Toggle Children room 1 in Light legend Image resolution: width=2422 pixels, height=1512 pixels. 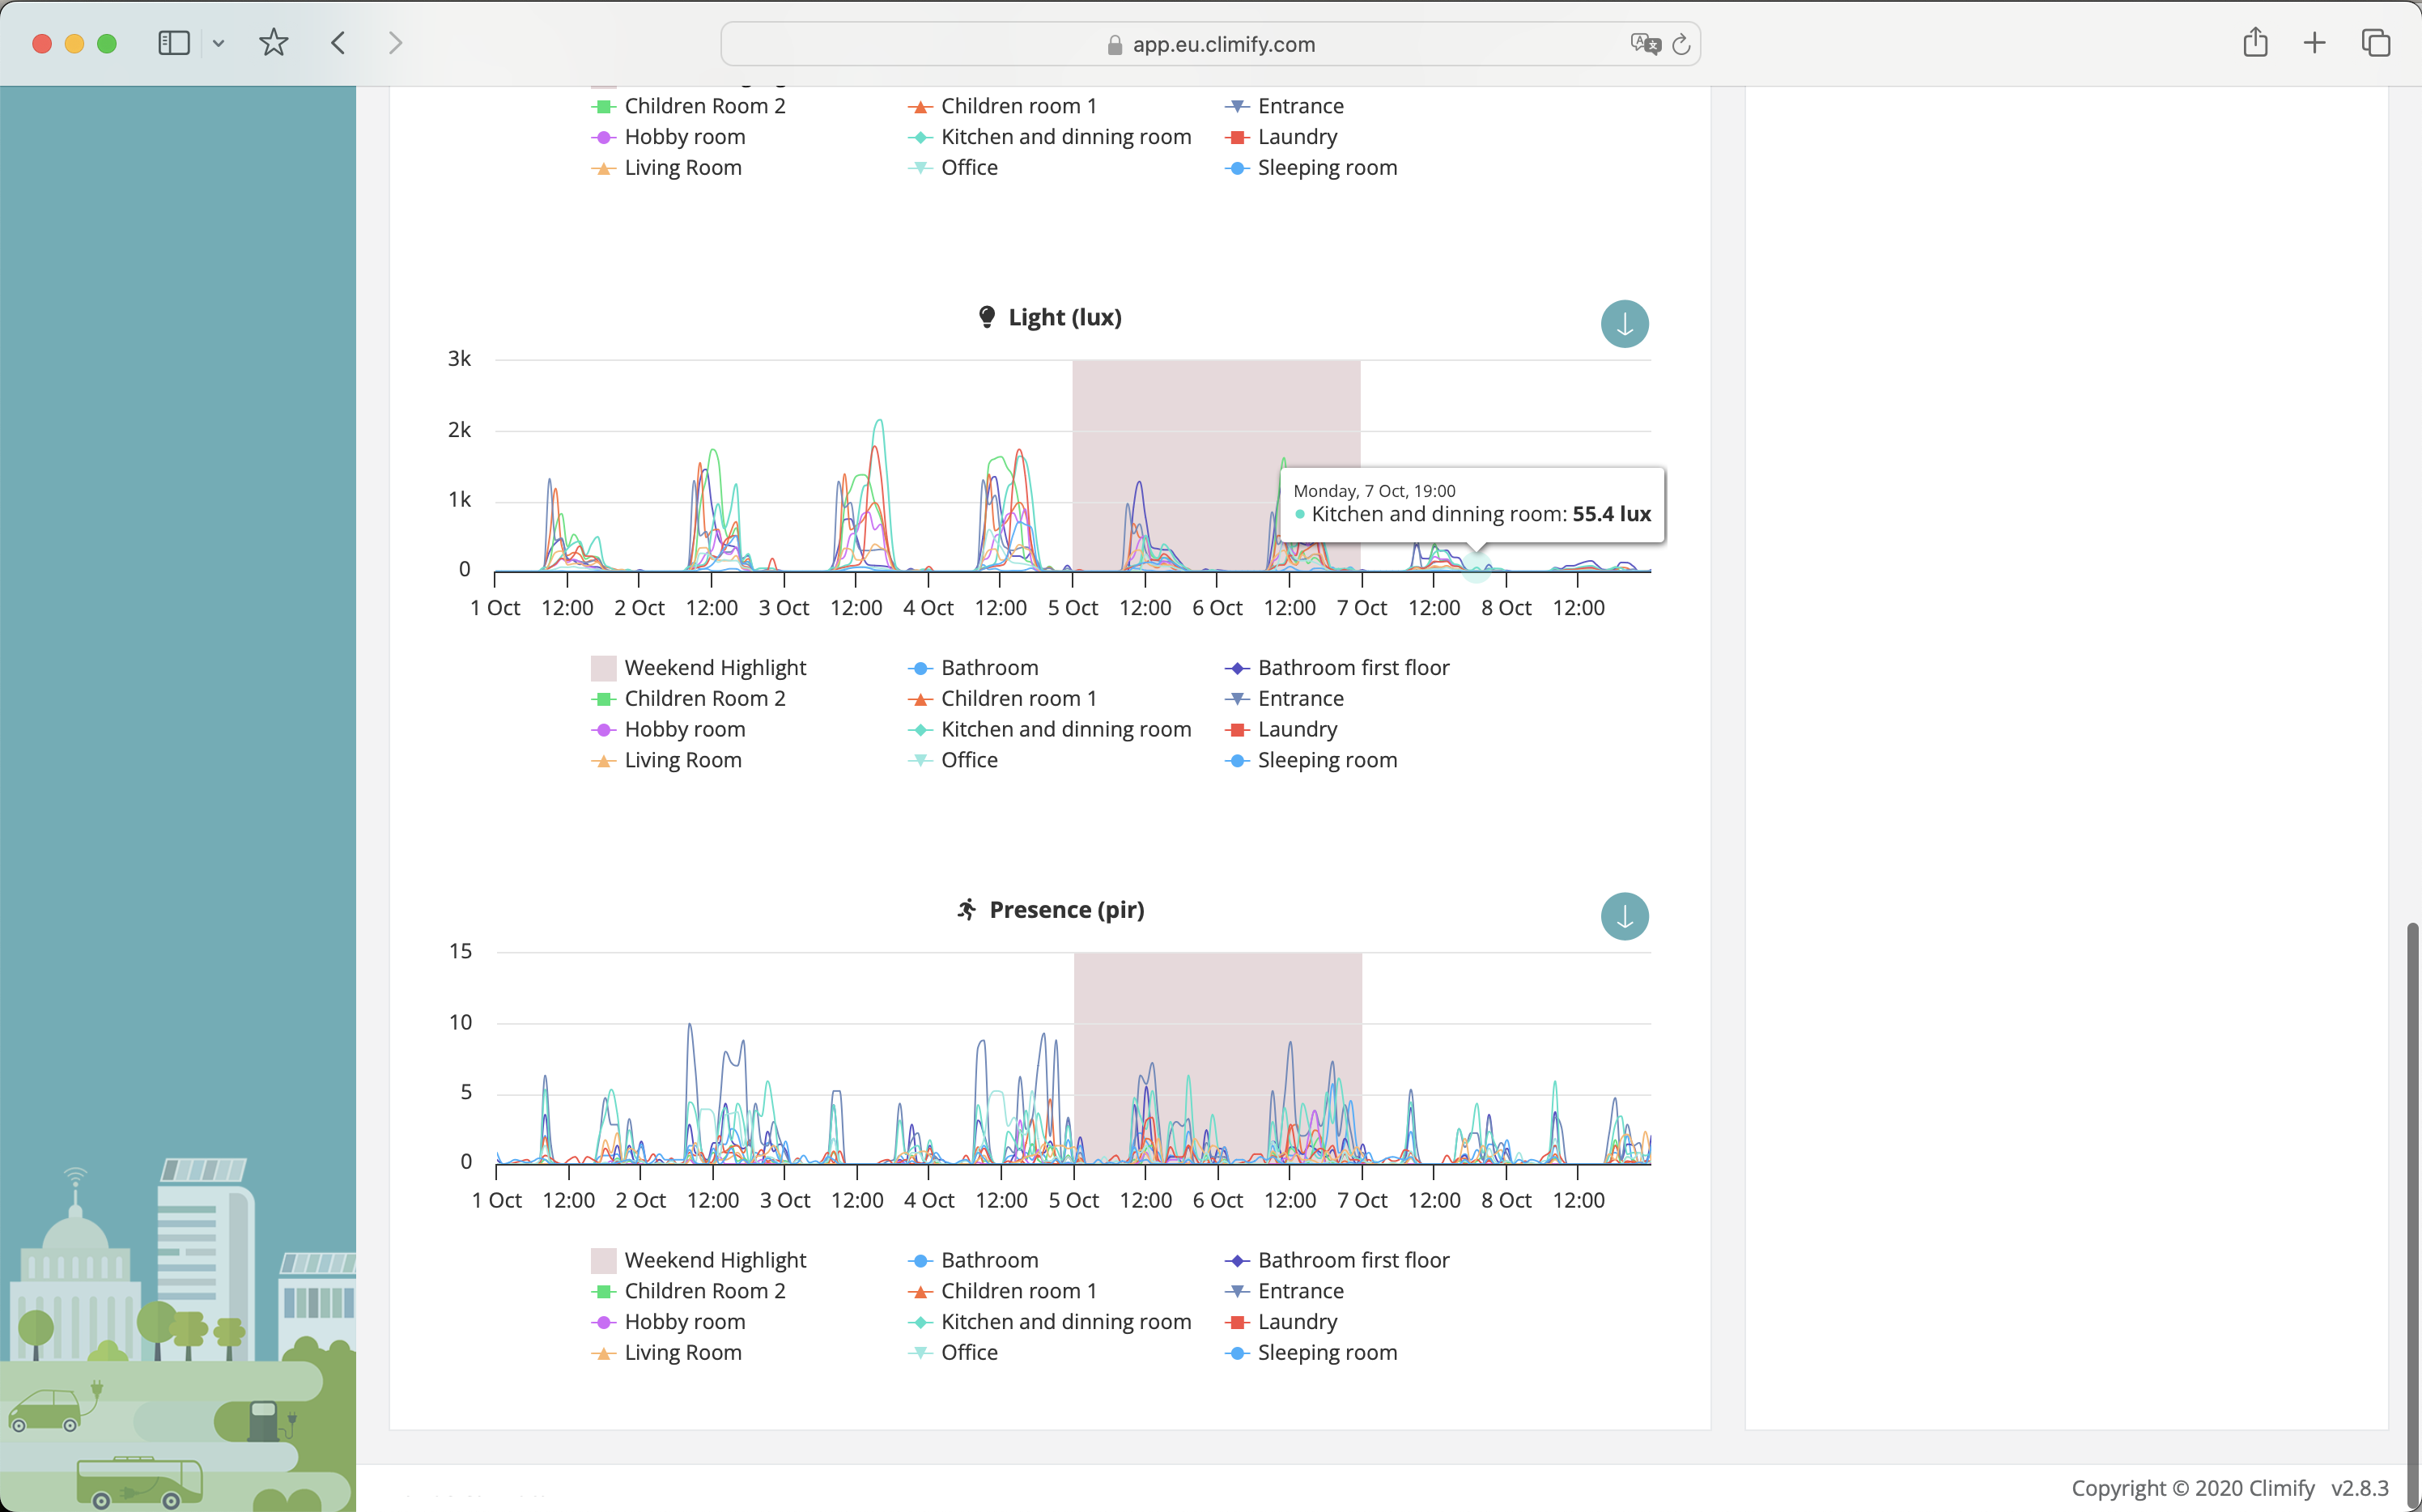coord(1002,699)
